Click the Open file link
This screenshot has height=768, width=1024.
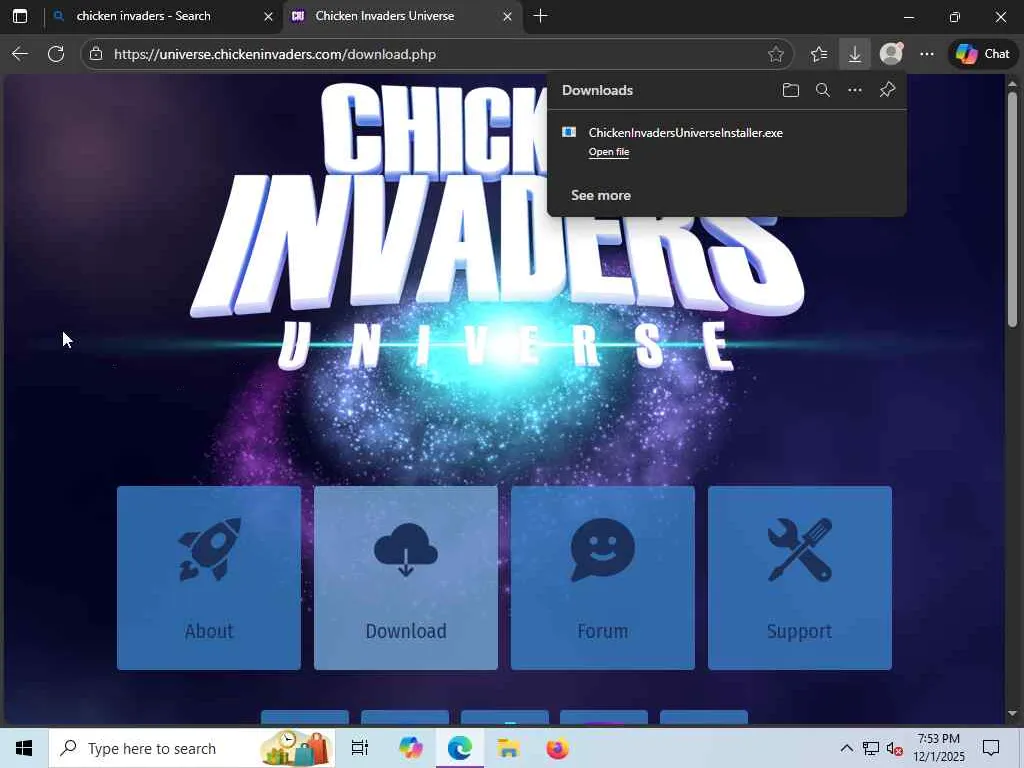coord(609,152)
